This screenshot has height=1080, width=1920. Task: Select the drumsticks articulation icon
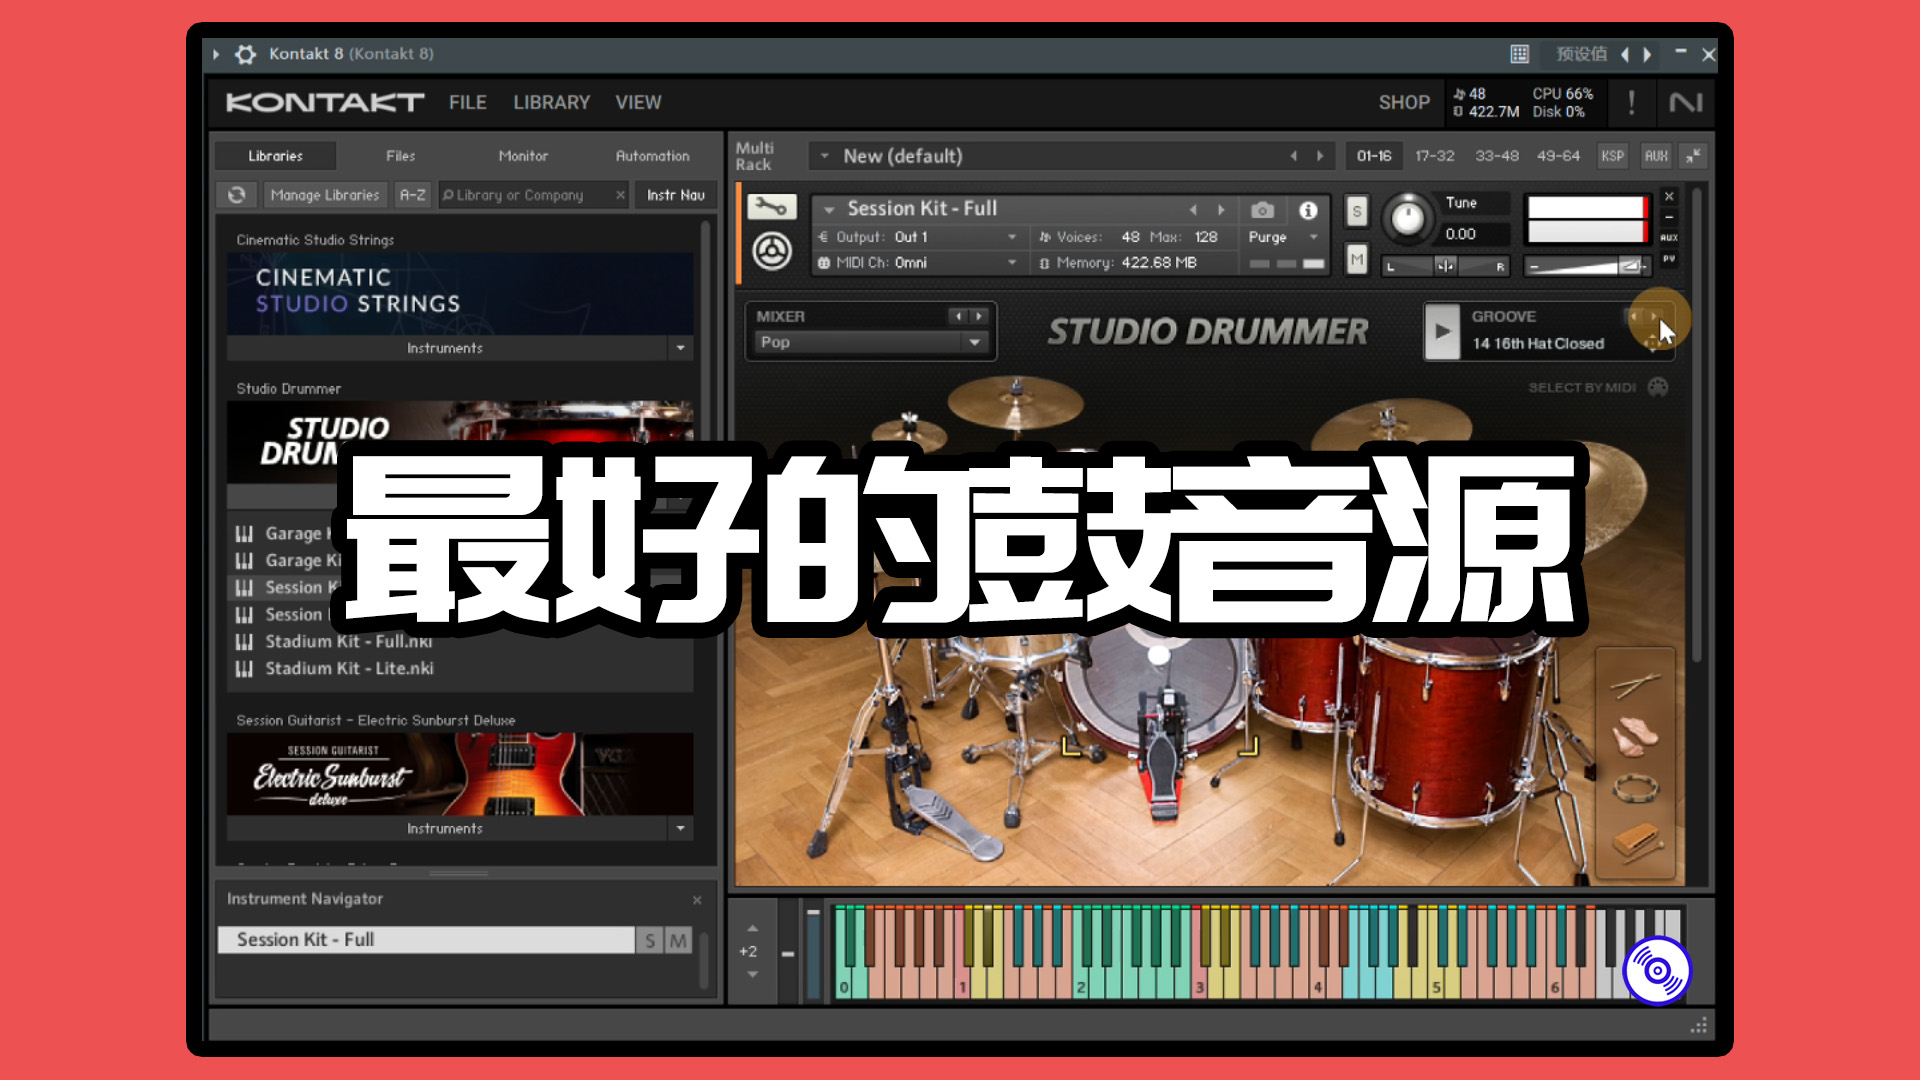click(1635, 685)
